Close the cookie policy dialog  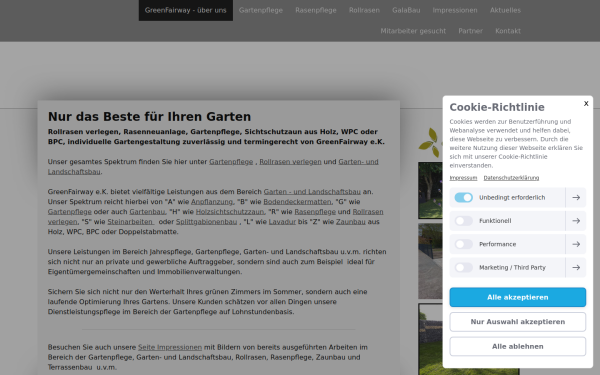tap(586, 103)
